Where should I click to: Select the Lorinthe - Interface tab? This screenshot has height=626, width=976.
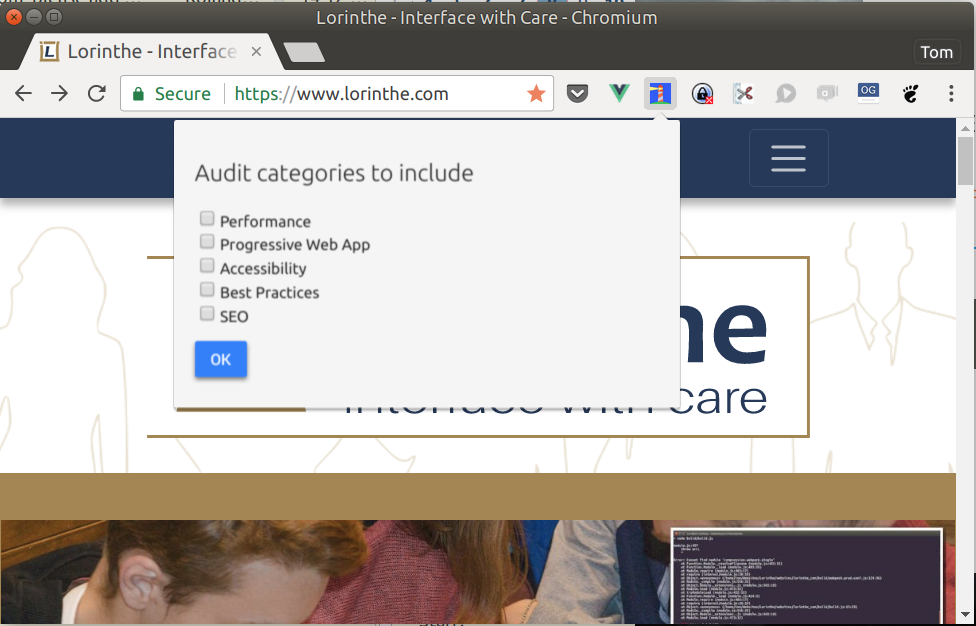coord(152,52)
